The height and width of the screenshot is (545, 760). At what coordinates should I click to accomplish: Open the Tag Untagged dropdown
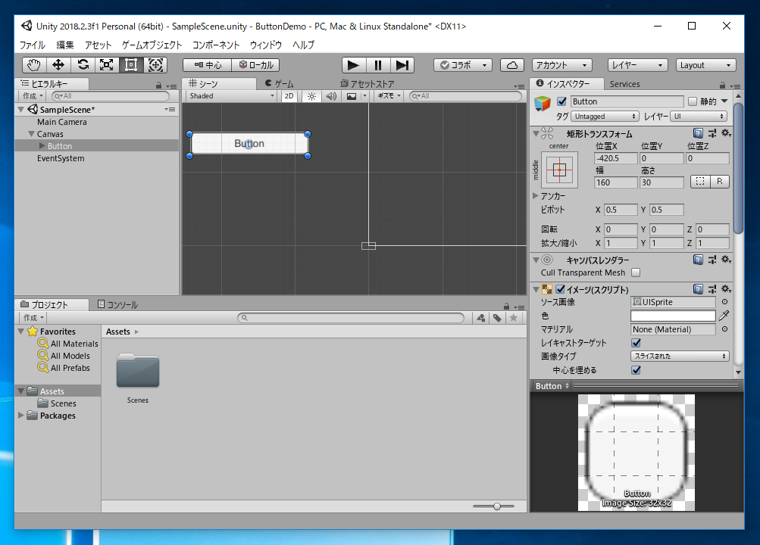click(x=604, y=116)
